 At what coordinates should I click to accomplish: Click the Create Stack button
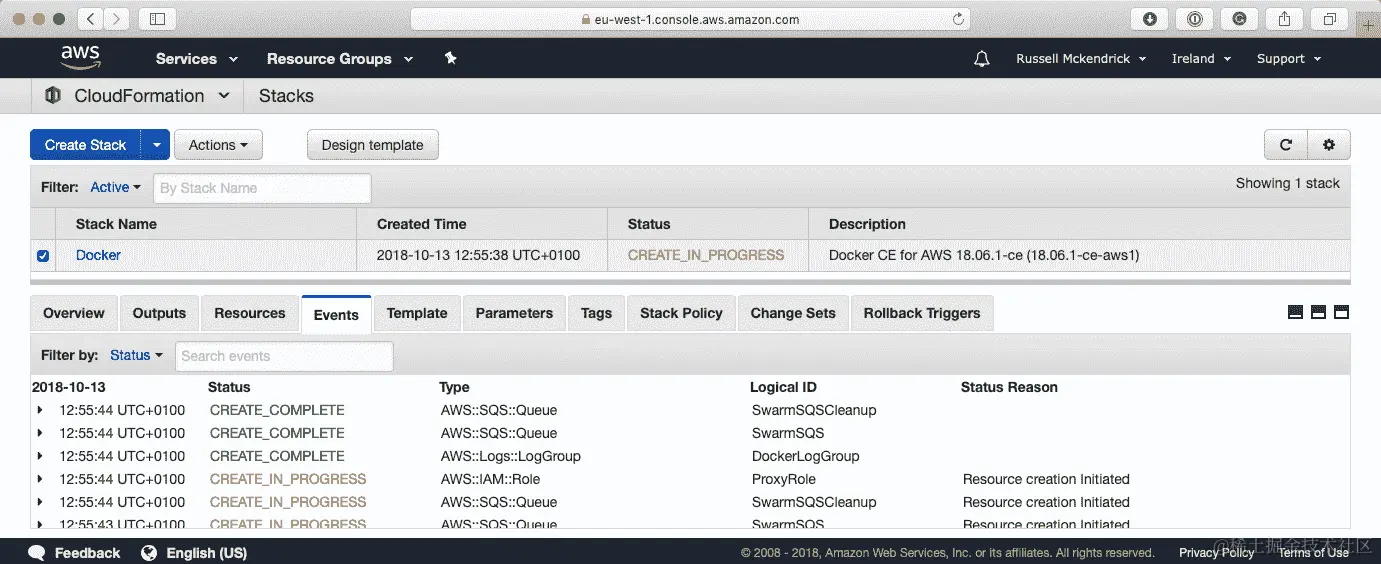pyautogui.click(x=86, y=145)
